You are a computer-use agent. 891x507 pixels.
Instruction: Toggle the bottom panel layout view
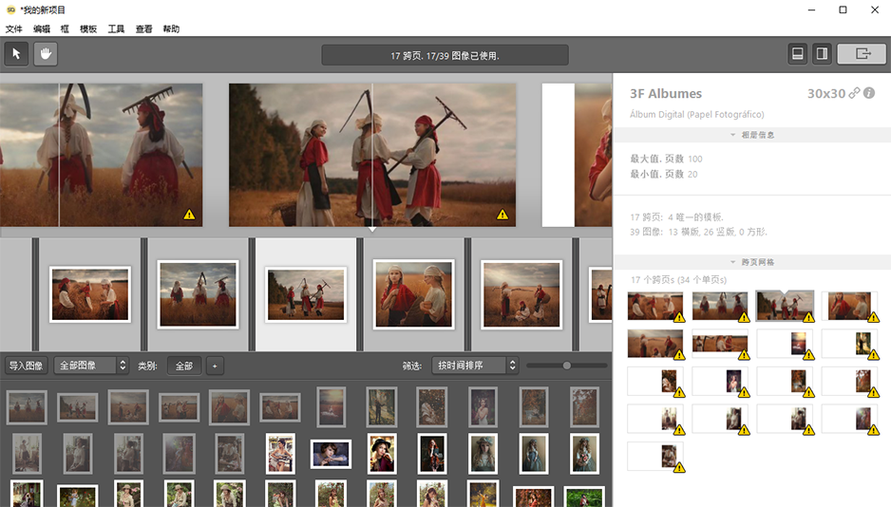(x=798, y=54)
